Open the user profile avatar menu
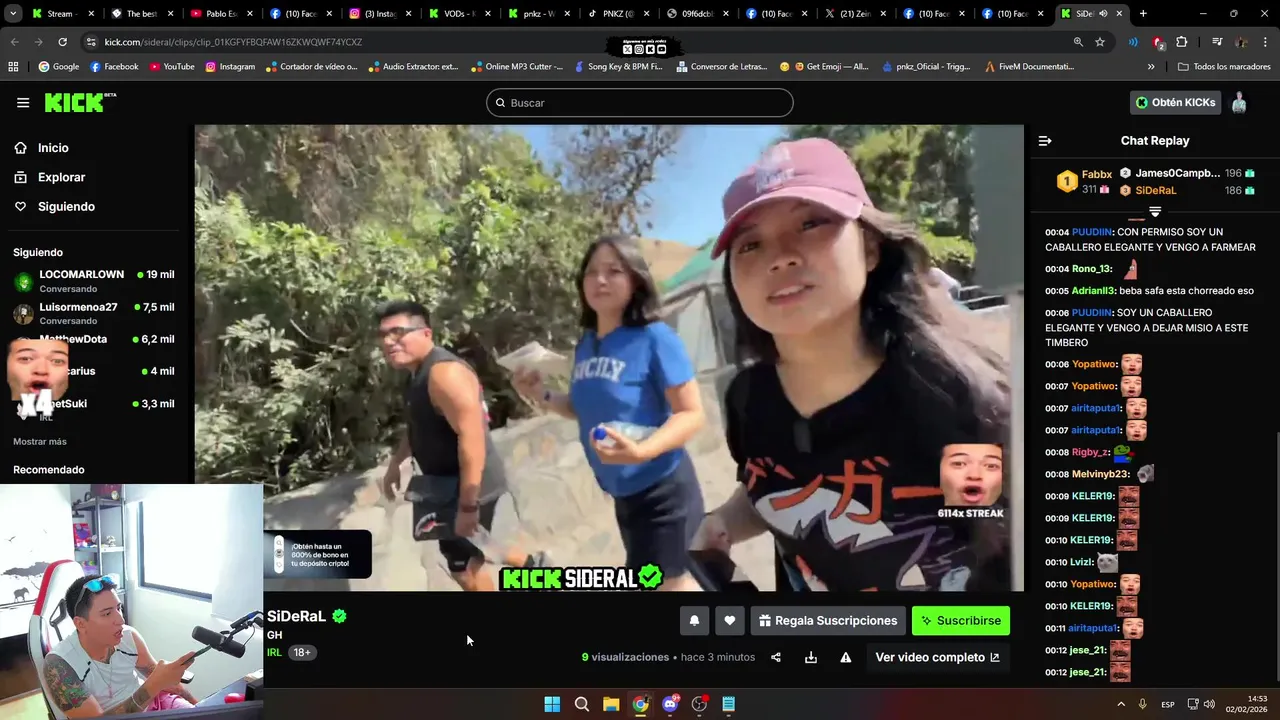 [x=1239, y=102]
